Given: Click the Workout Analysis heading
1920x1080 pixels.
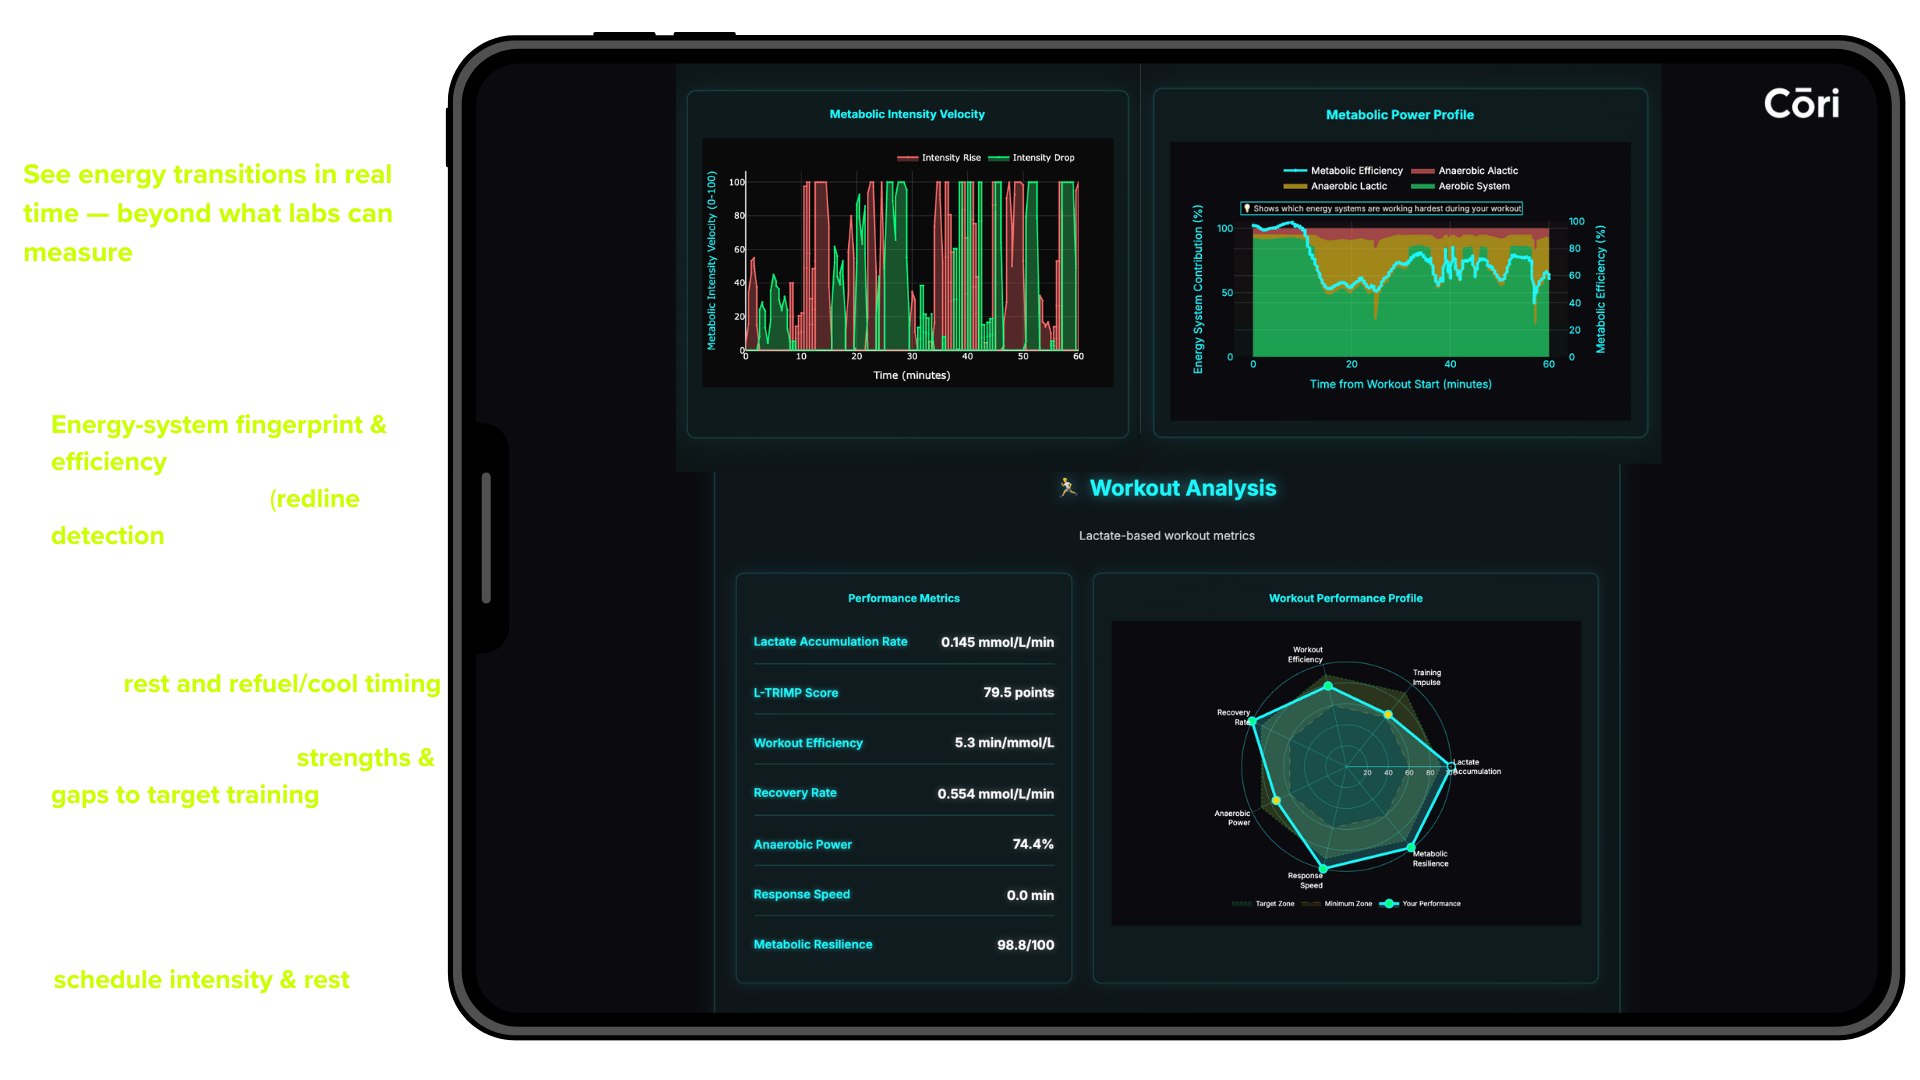Looking at the screenshot, I should tap(1183, 489).
